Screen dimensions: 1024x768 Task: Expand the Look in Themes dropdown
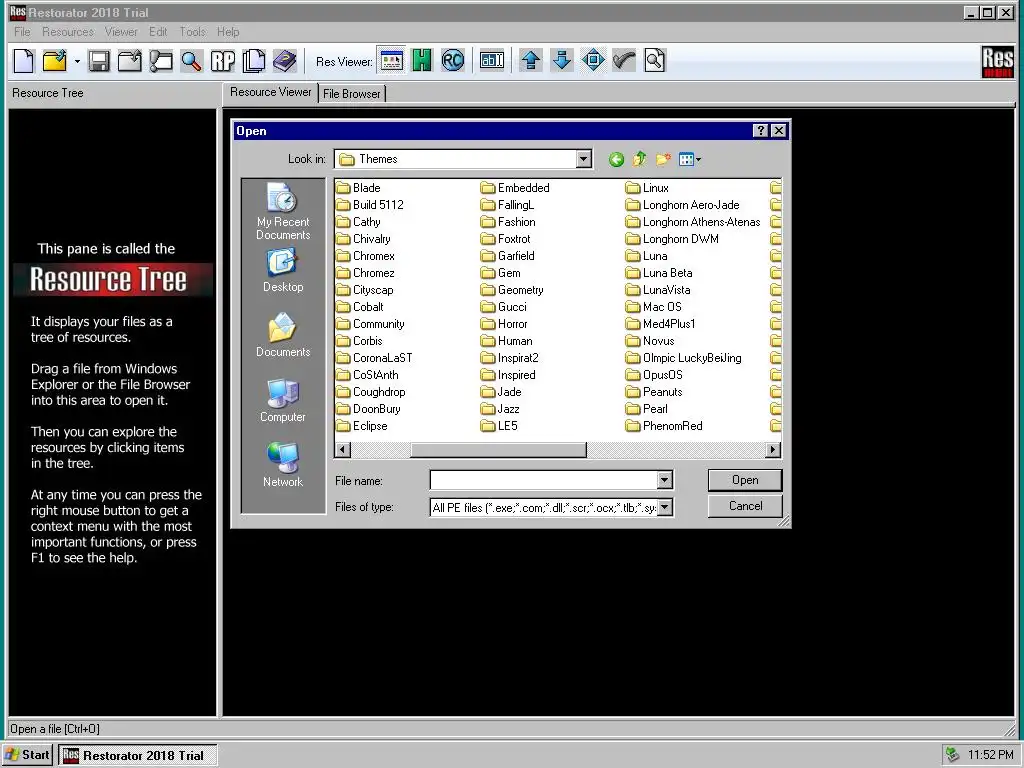tap(584, 159)
